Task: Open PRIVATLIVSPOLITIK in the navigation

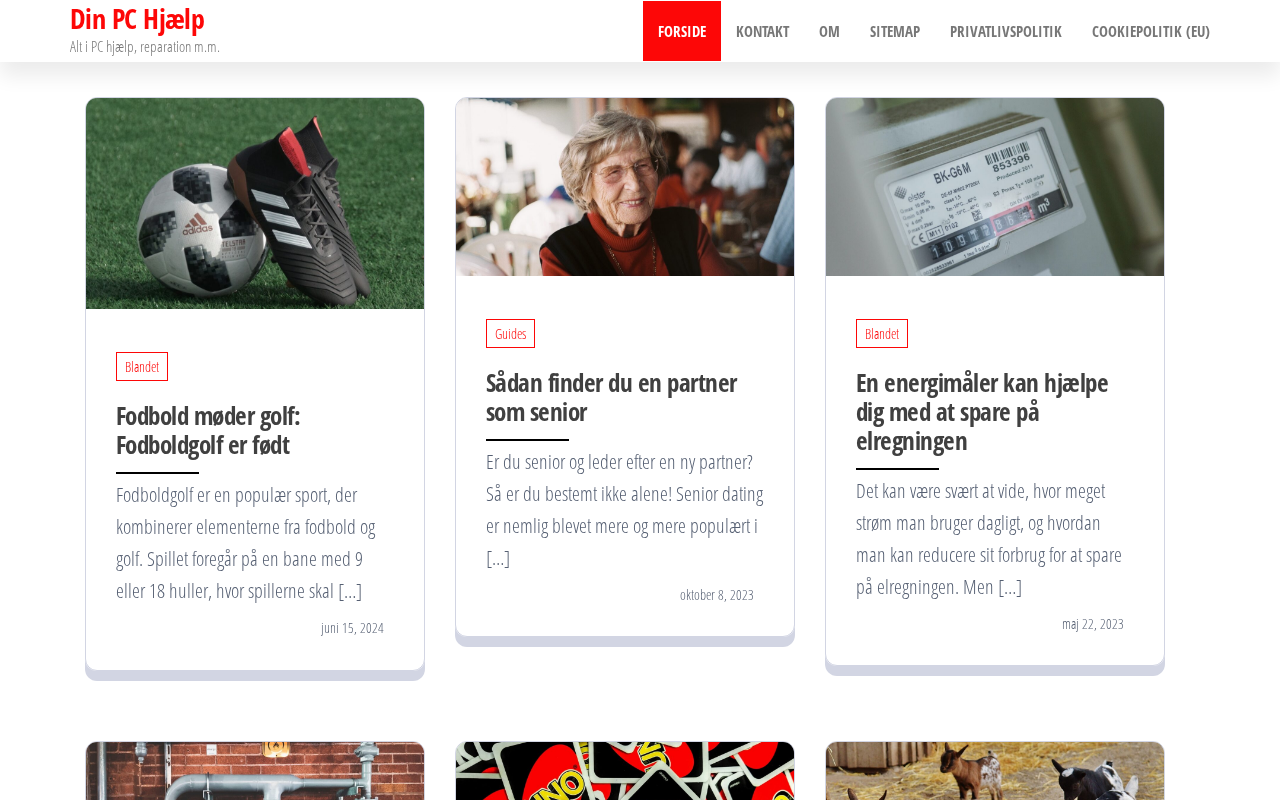Action: (x=1006, y=31)
